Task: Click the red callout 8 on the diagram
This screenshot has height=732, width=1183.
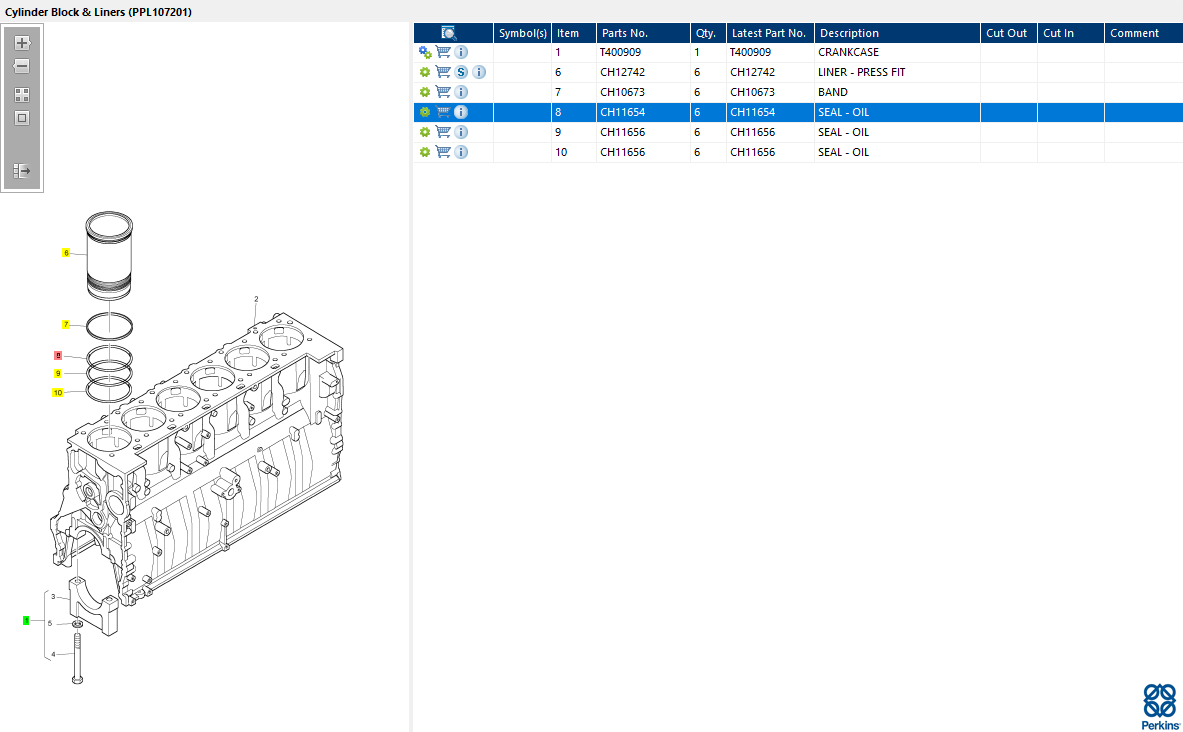Action: (58, 356)
